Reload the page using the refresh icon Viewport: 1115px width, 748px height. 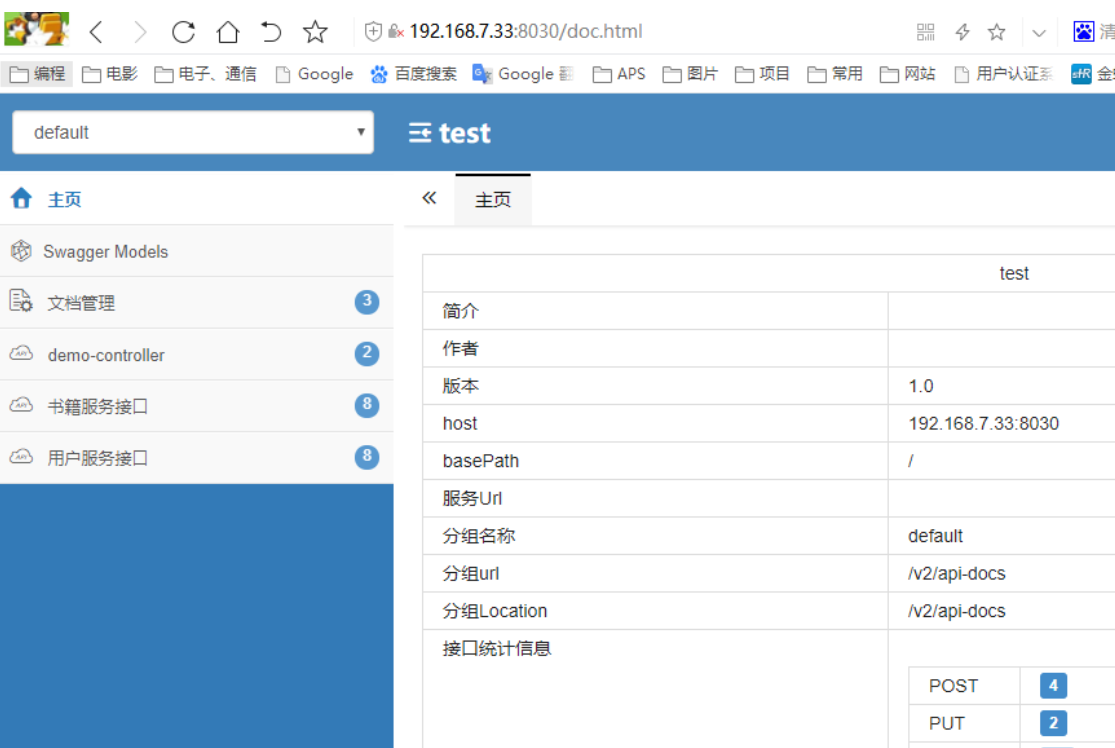pos(185,31)
